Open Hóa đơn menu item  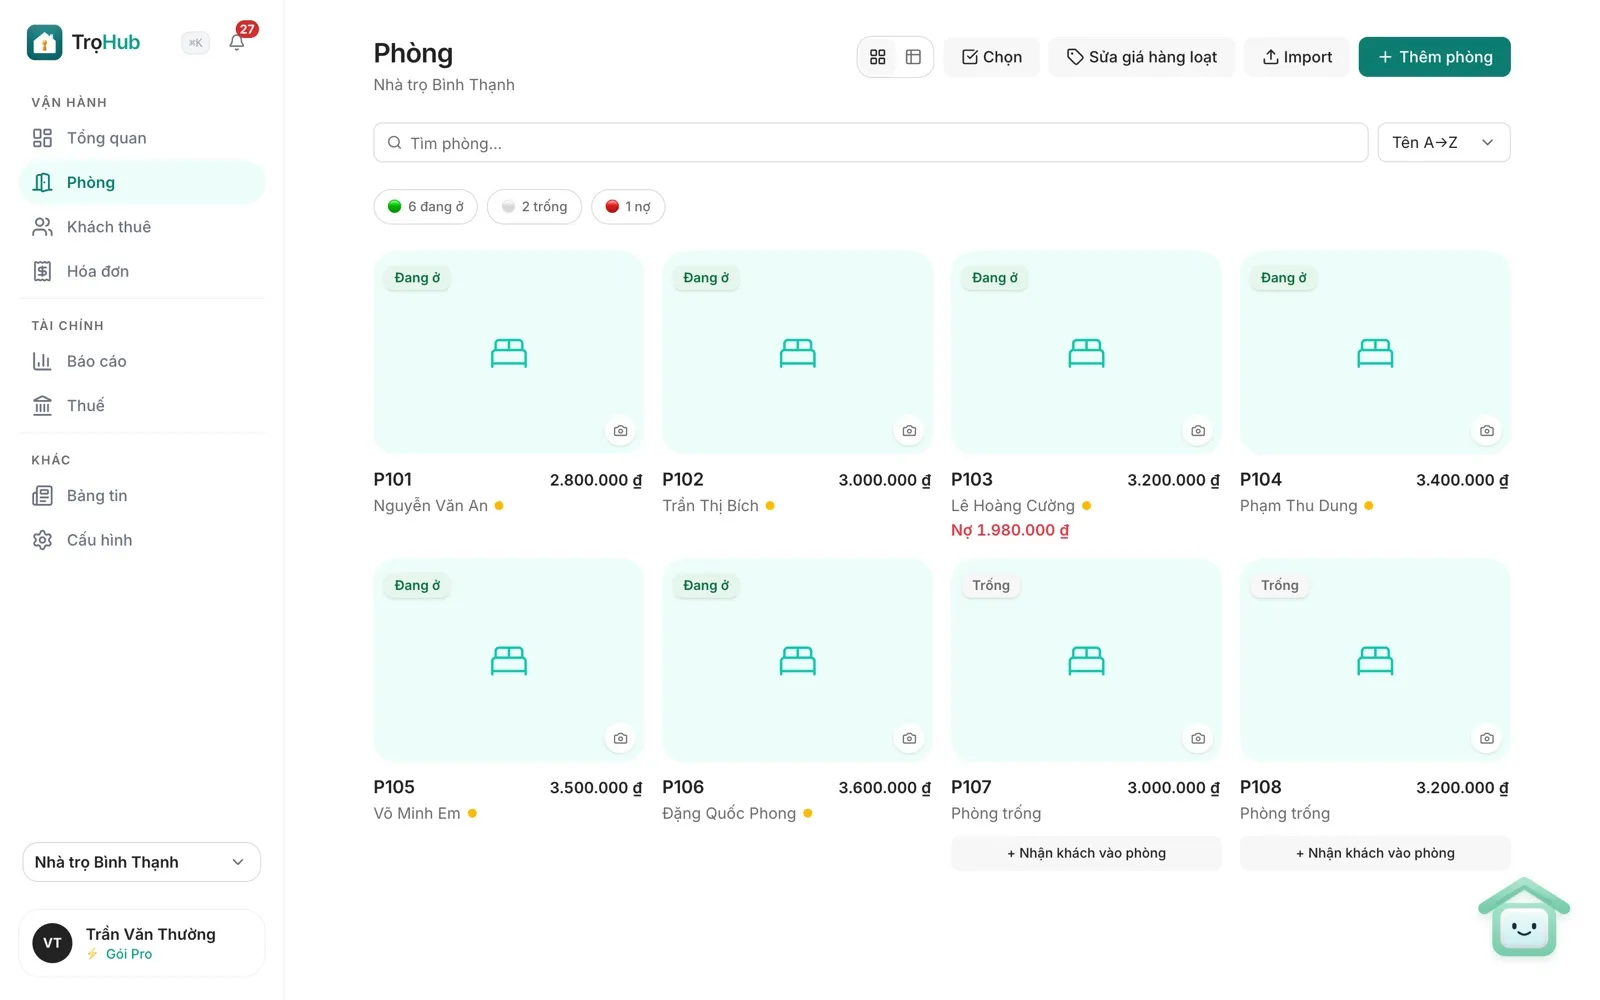[x=142, y=271]
